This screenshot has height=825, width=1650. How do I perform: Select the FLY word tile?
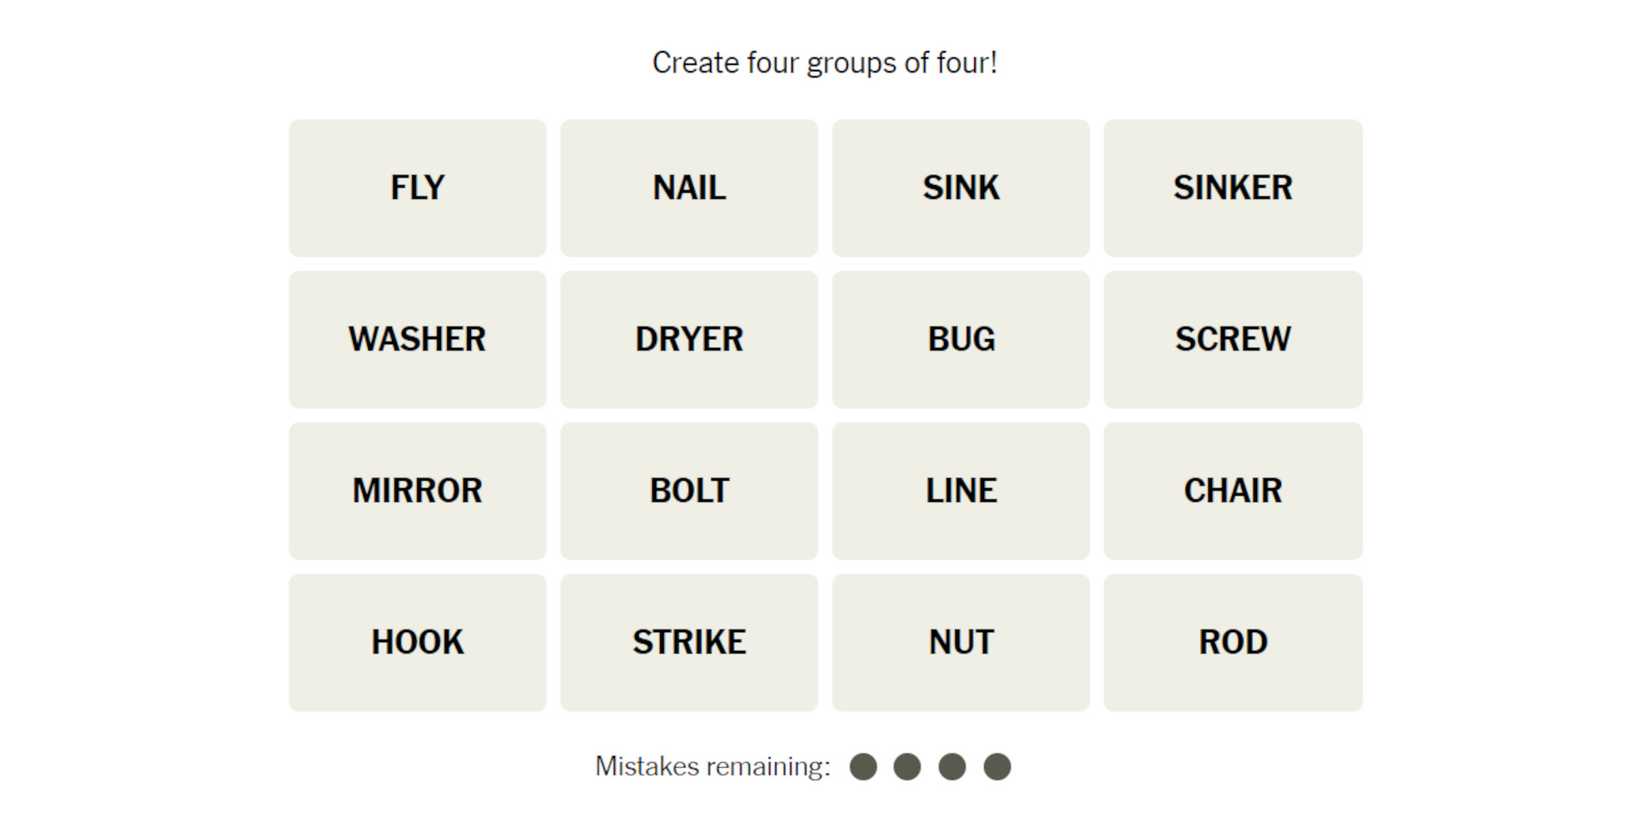click(x=417, y=188)
